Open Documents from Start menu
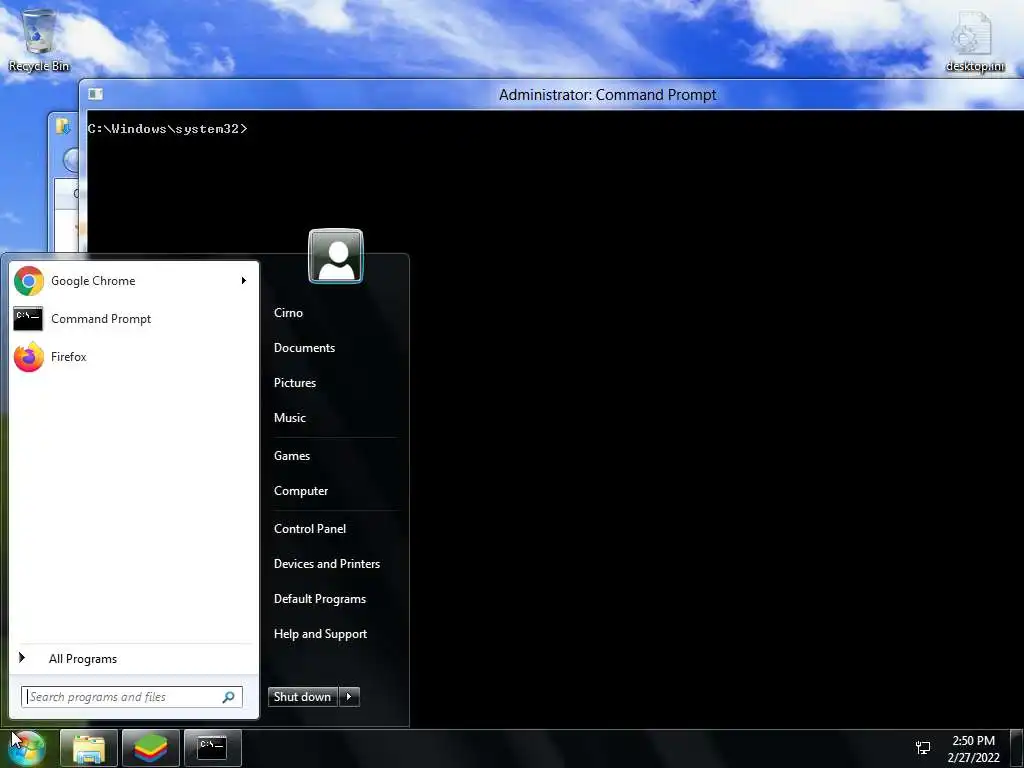Viewport: 1024px width, 768px height. tap(304, 348)
